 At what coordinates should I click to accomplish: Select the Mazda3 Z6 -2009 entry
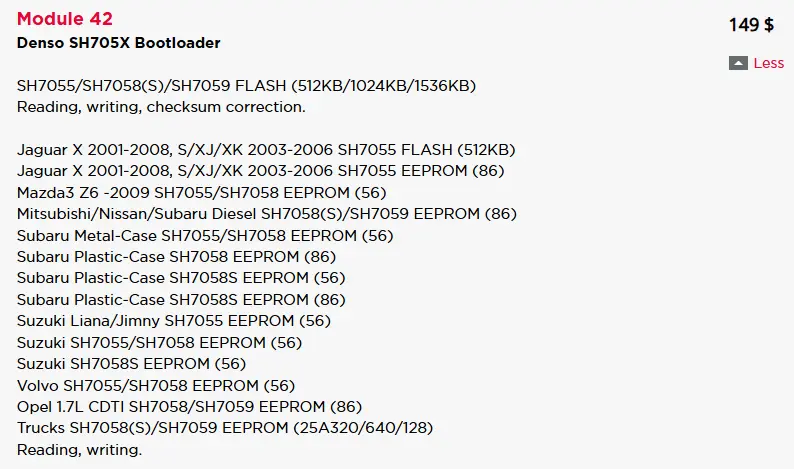pyautogui.click(x=202, y=192)
